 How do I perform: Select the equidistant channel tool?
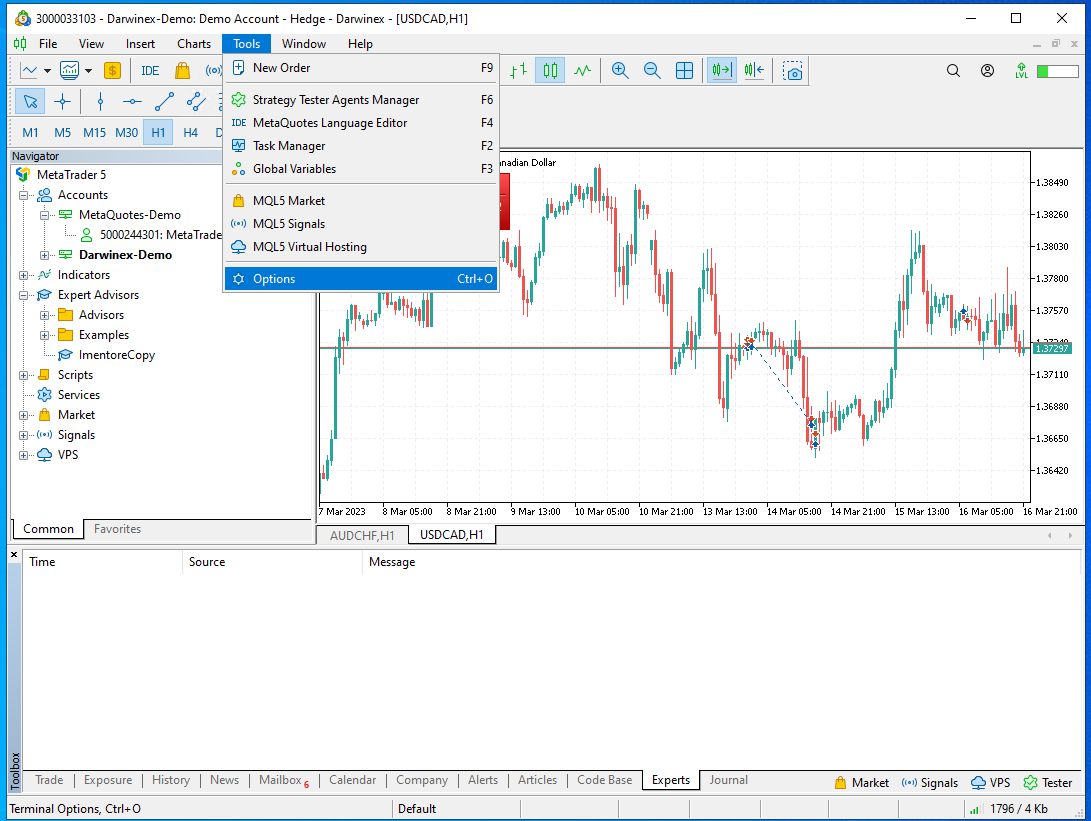click(196, 102)
